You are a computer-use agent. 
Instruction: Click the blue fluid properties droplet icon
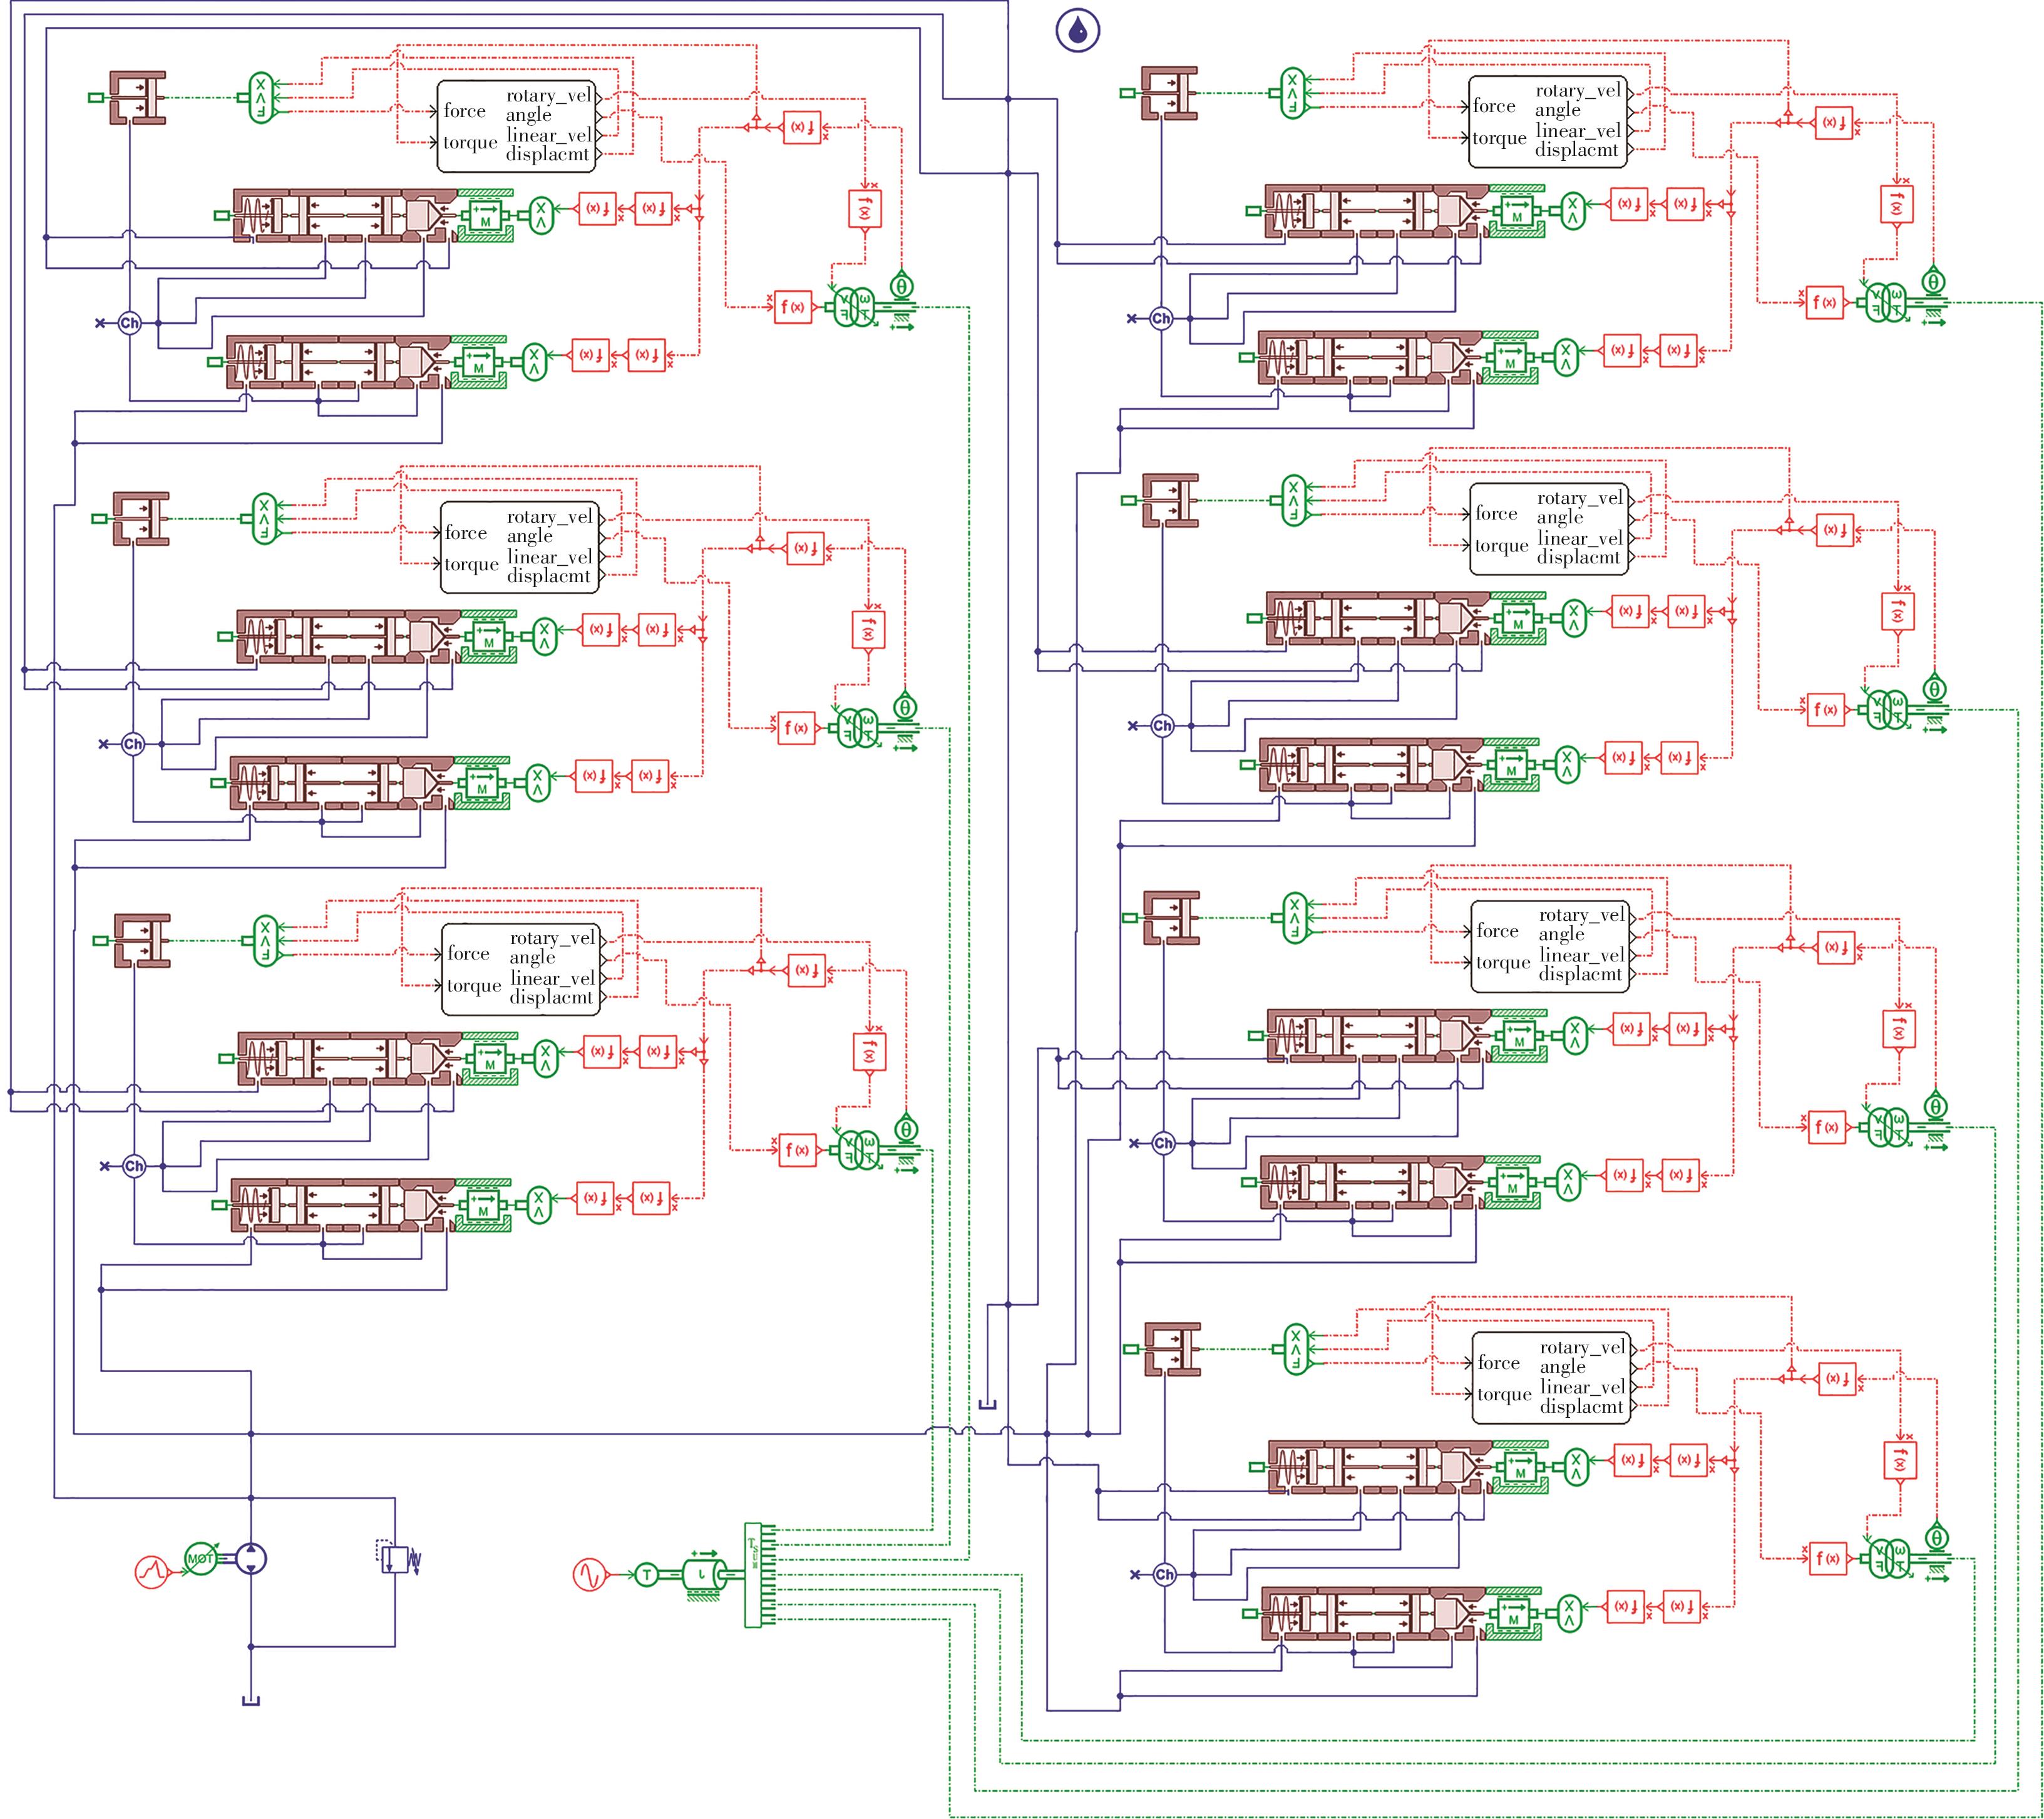pos(1077,30)
